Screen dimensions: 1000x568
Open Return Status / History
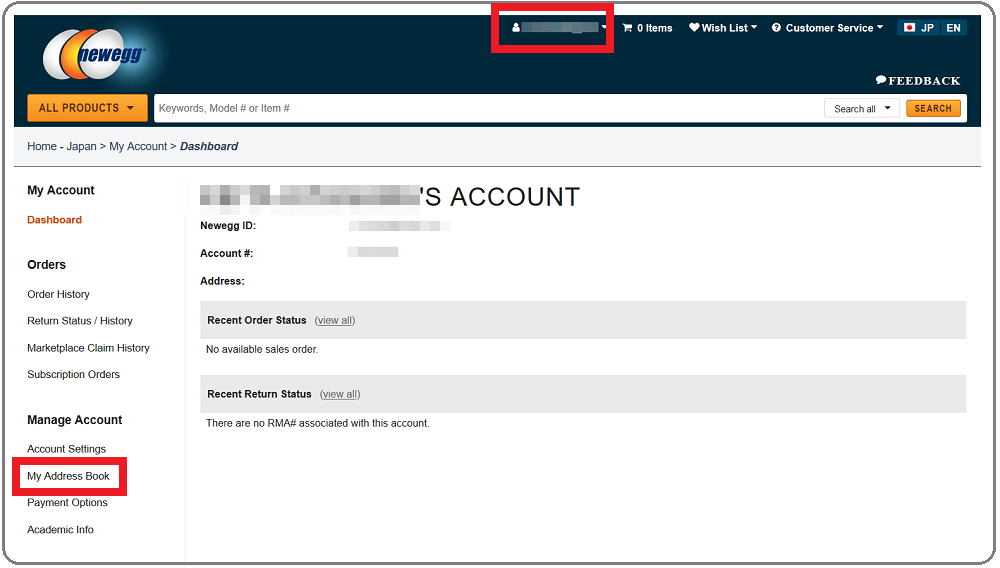(x=80, y=321)
